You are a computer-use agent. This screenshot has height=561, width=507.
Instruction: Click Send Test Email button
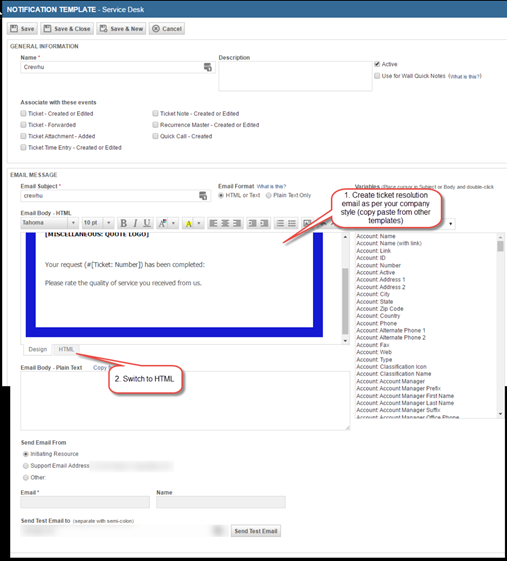[x=256, y=531]
